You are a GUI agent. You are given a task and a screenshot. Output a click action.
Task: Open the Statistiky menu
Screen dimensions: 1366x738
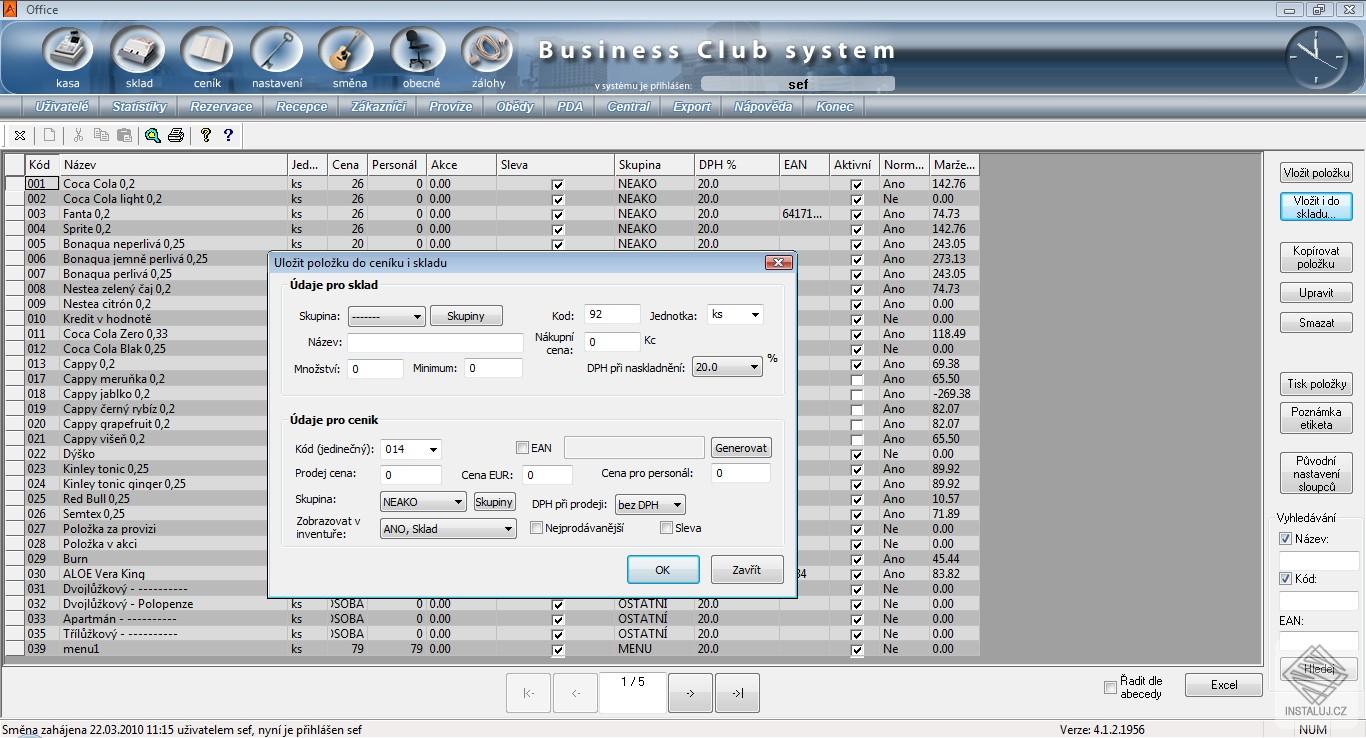coord(139,107)
